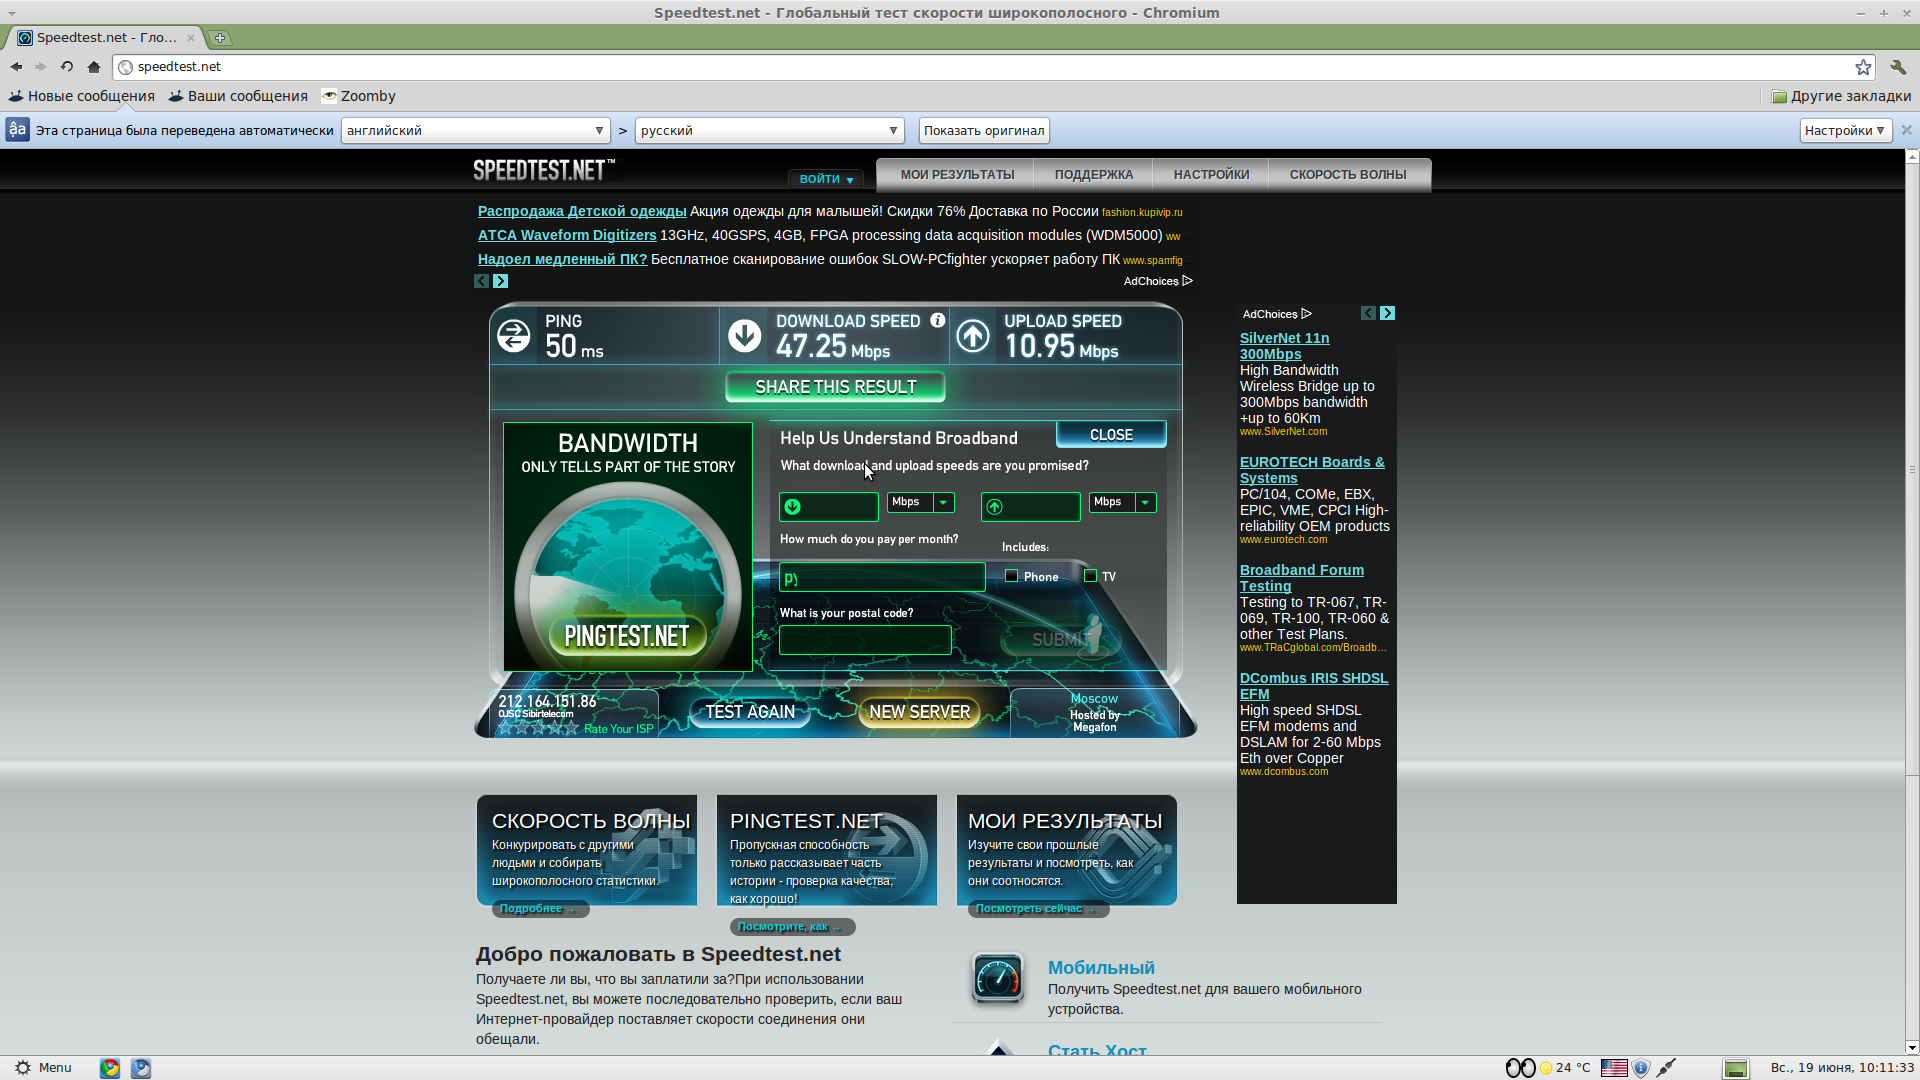Click the green window tray icon

pyautogui.click(x=1736, y=1068)
